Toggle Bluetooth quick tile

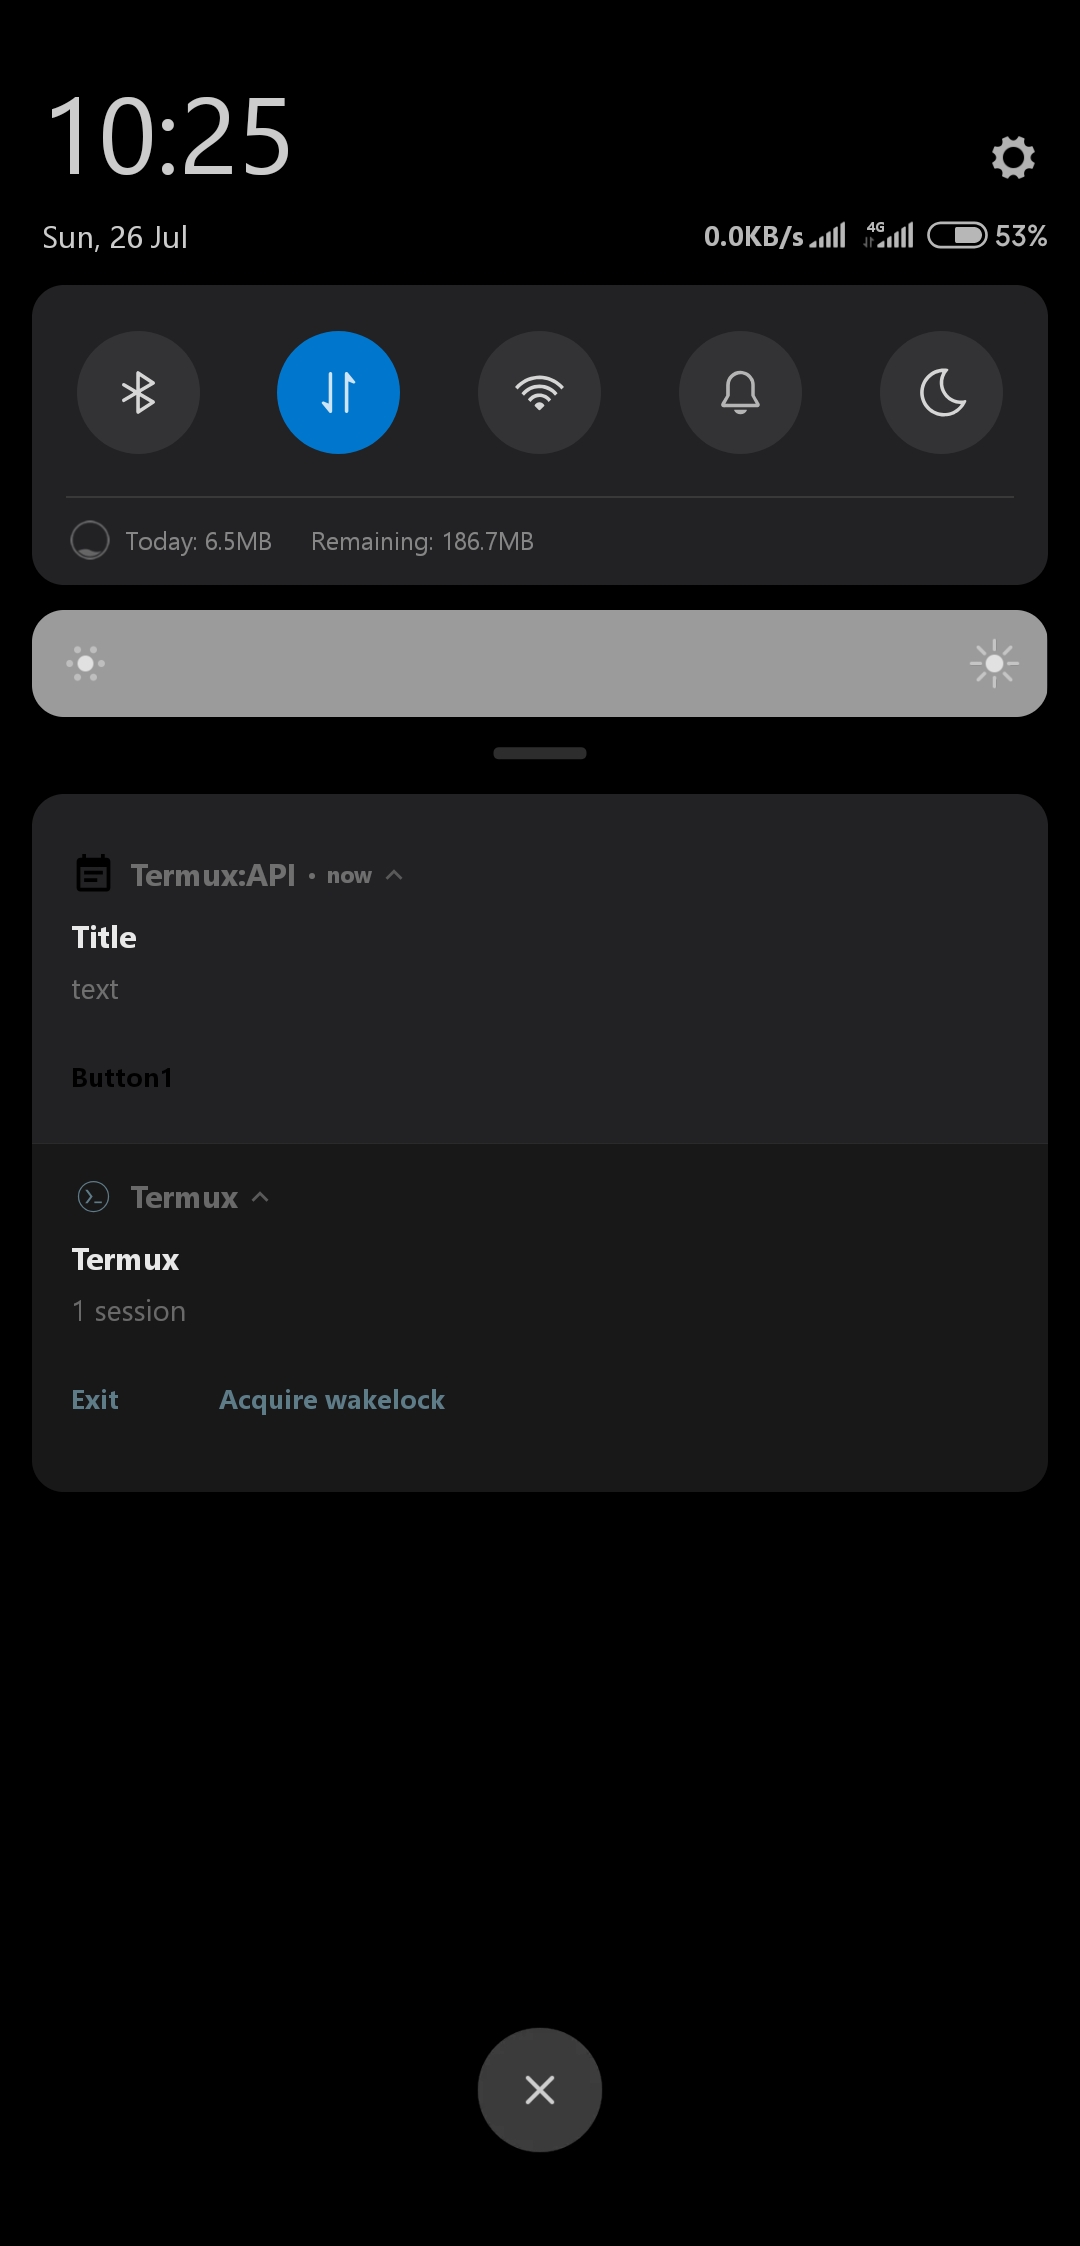tap(138, 392)
